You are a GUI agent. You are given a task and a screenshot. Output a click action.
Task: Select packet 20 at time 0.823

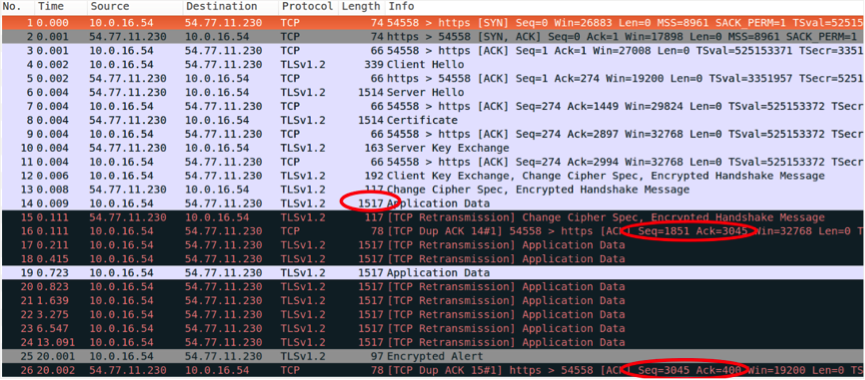tap(432, 287)
